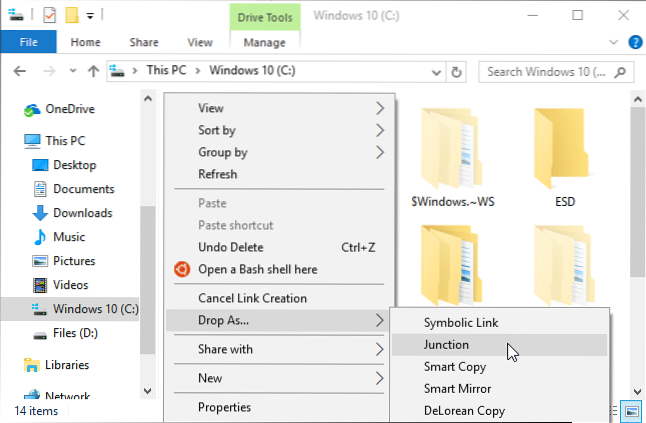Open Desktop in the navigation pane
Screen dimensions: 646x423
click(x=64, y=165)
